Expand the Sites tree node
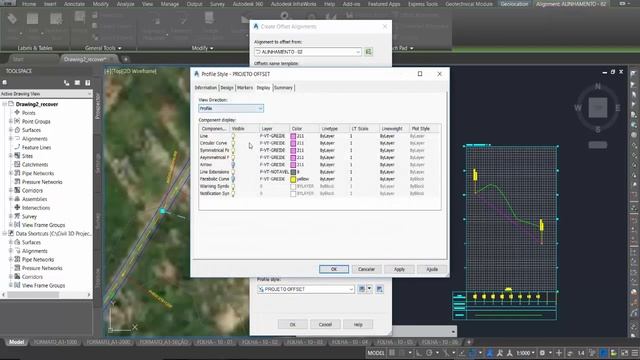The width and height of the screenshot is (640, 360). (x=11, y=156)
